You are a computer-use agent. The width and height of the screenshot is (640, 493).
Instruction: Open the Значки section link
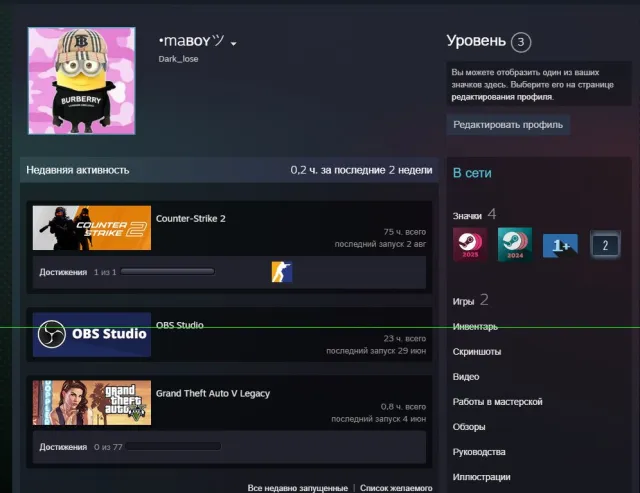467,216
